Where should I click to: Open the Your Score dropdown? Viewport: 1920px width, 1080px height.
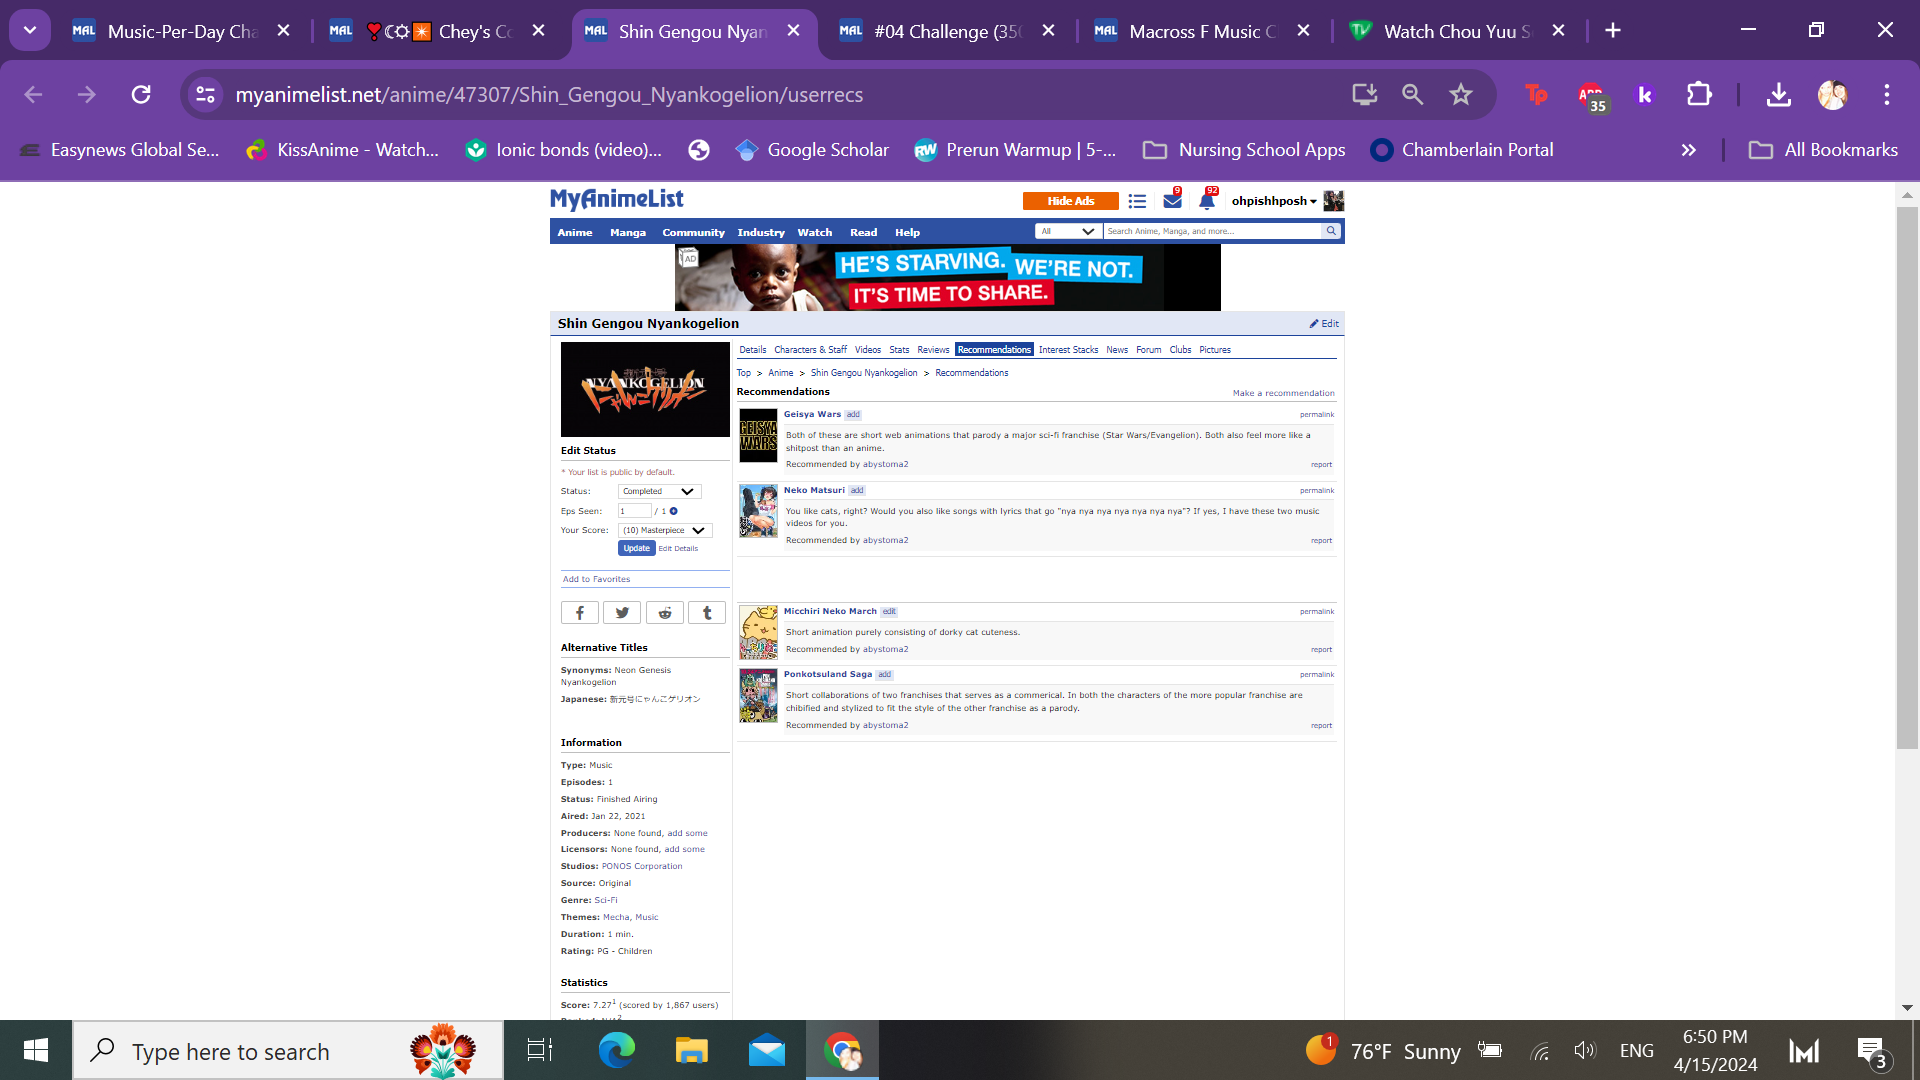[x=664, y=530]
